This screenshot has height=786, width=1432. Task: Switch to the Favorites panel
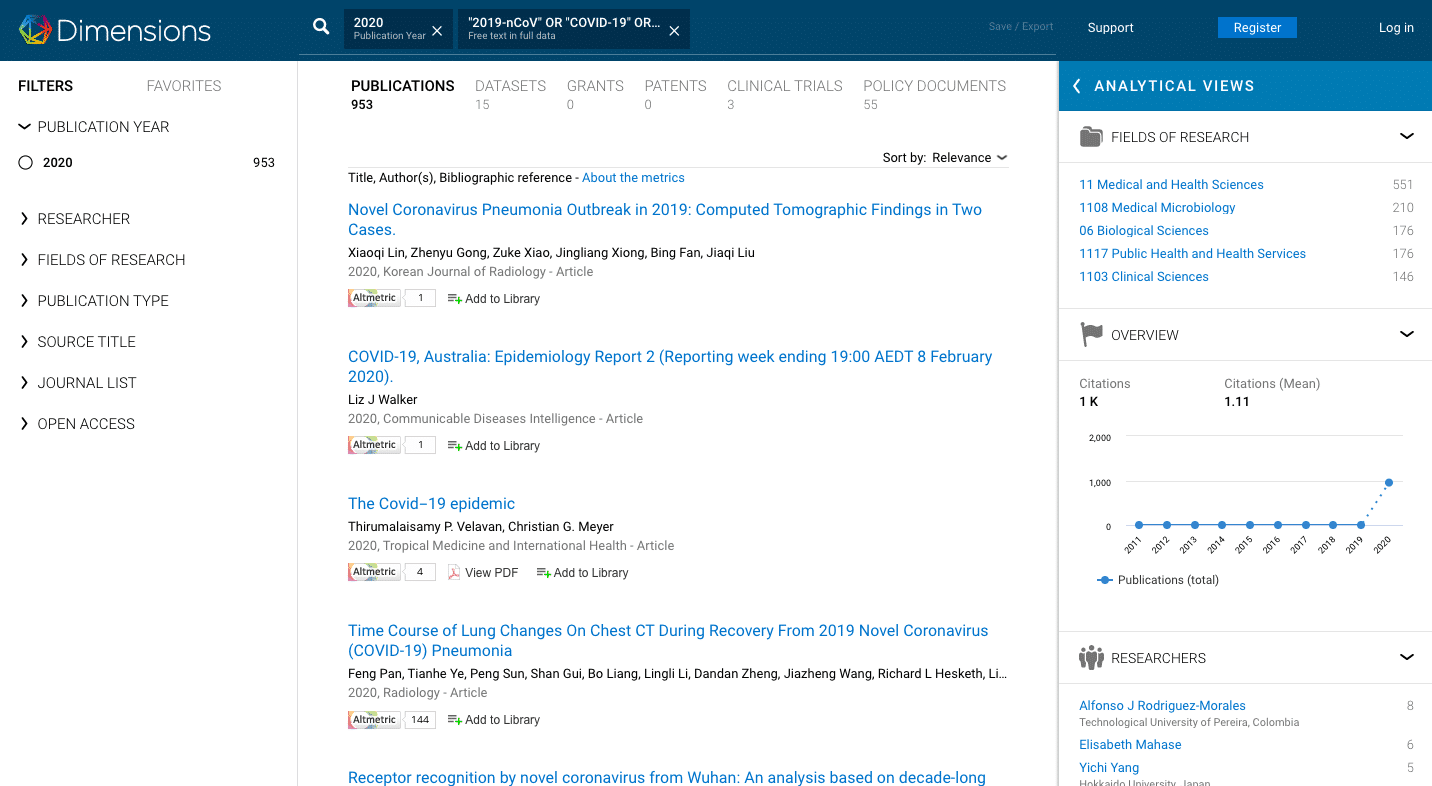coord(184,86)
